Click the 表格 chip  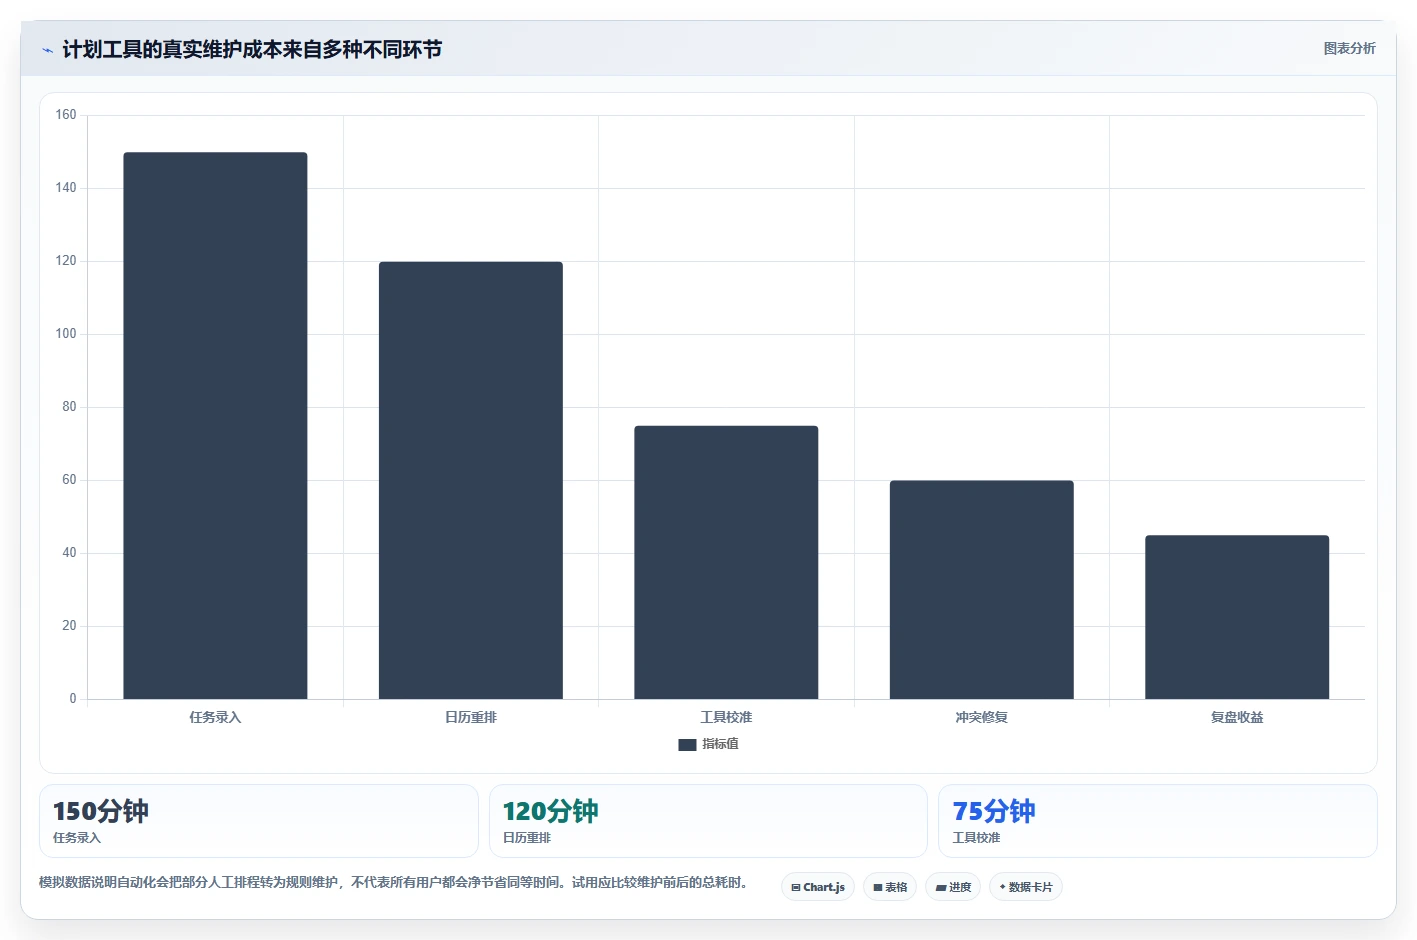pyautogui.click(x=890, y=887)
